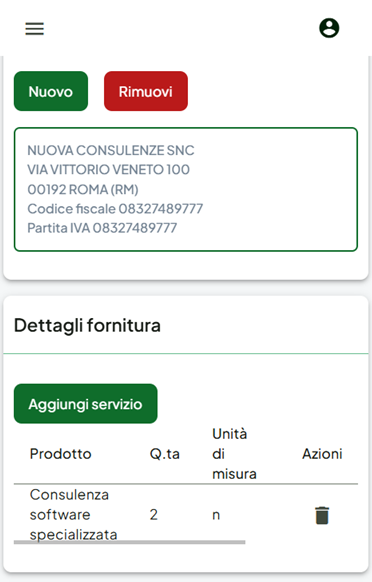Image resolution: width=372 pixels, height=582 pixels.
Task: Click the Q.ta column header
Action: tap(164, 454)
